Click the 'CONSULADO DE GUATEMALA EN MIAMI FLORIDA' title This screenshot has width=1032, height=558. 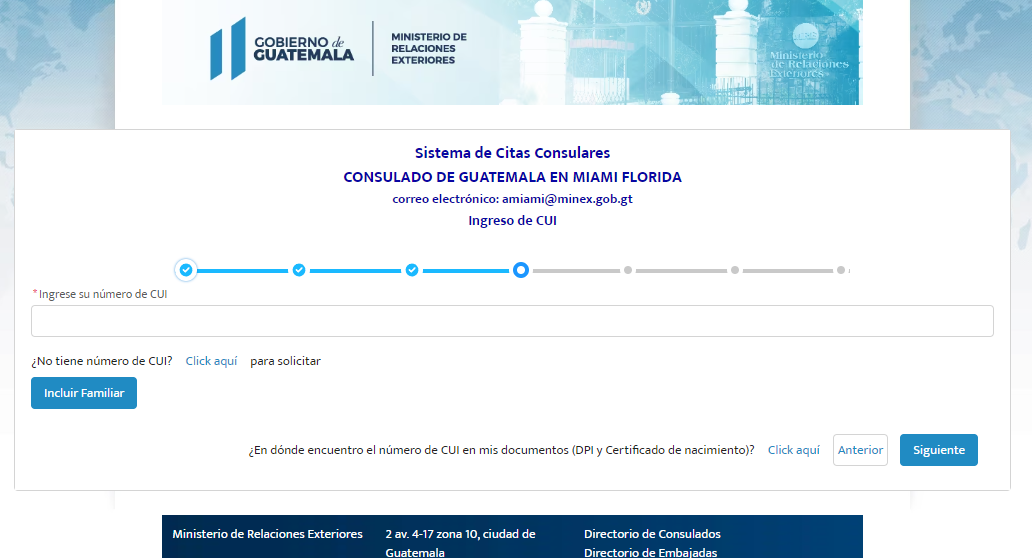coord(512,177)
